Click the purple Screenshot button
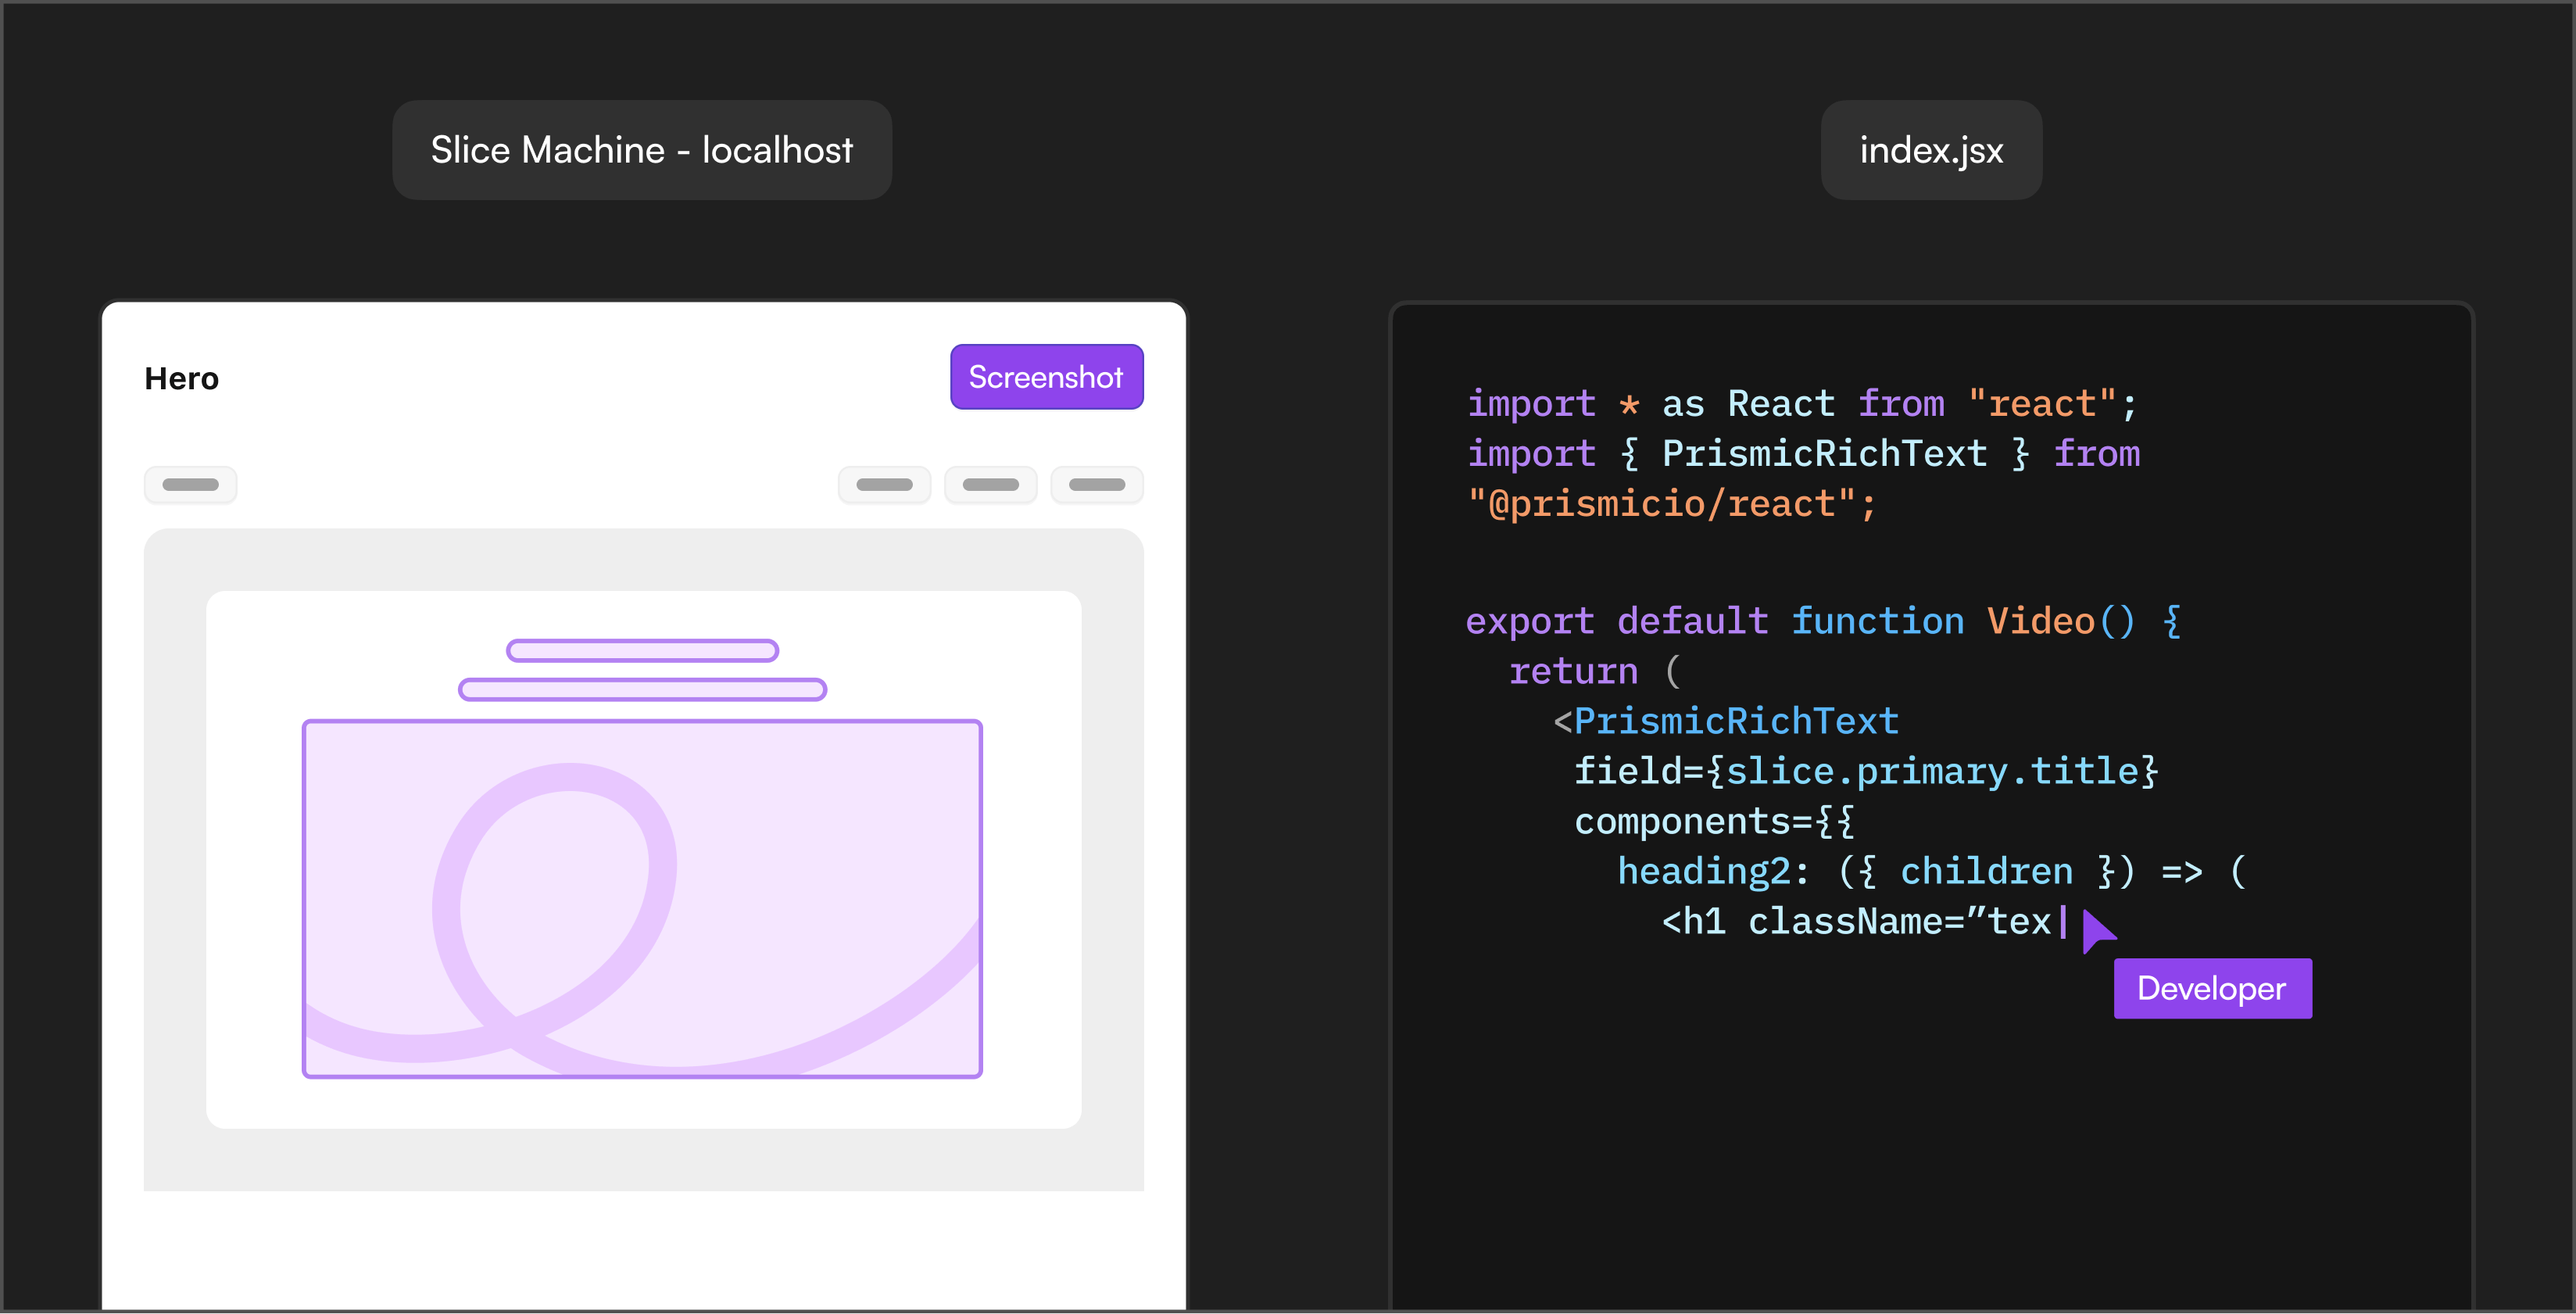Image resolution: width=2576 pixels, height=1314 pixels. click(x=1046, y=377)
